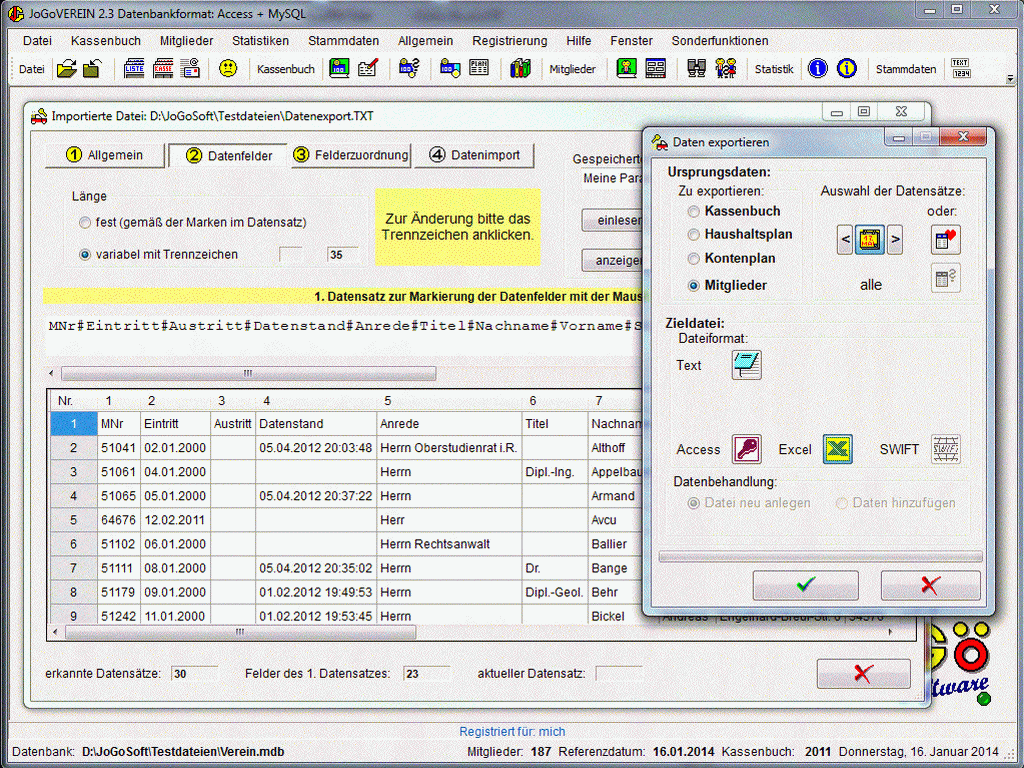Expand the toolbar overflow arrow at far right

(1010, 78)
